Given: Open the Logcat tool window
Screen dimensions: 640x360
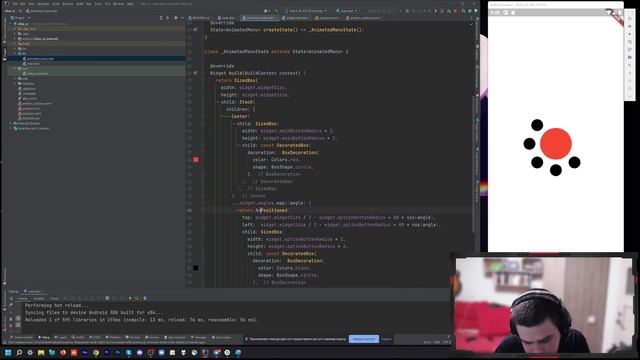Looking at the screenshot, I should 60,338.
